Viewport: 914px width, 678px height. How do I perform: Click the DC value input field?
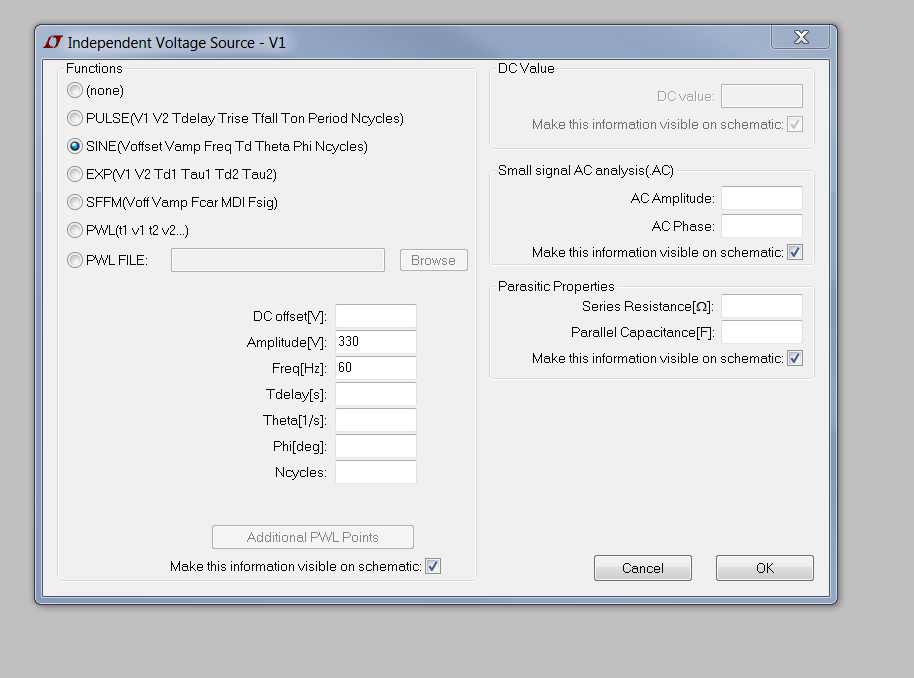pyautogui.click(x=762, y=96)
